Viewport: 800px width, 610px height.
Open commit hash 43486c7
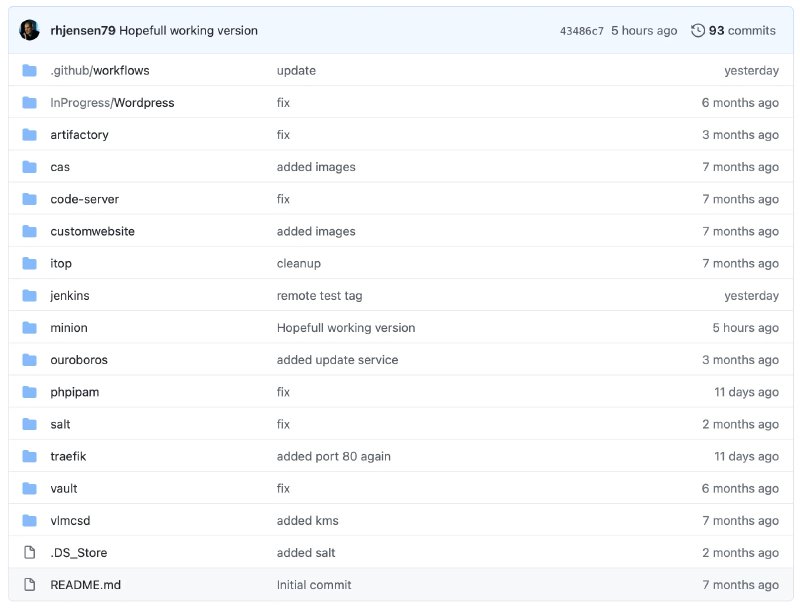[581, 31]
